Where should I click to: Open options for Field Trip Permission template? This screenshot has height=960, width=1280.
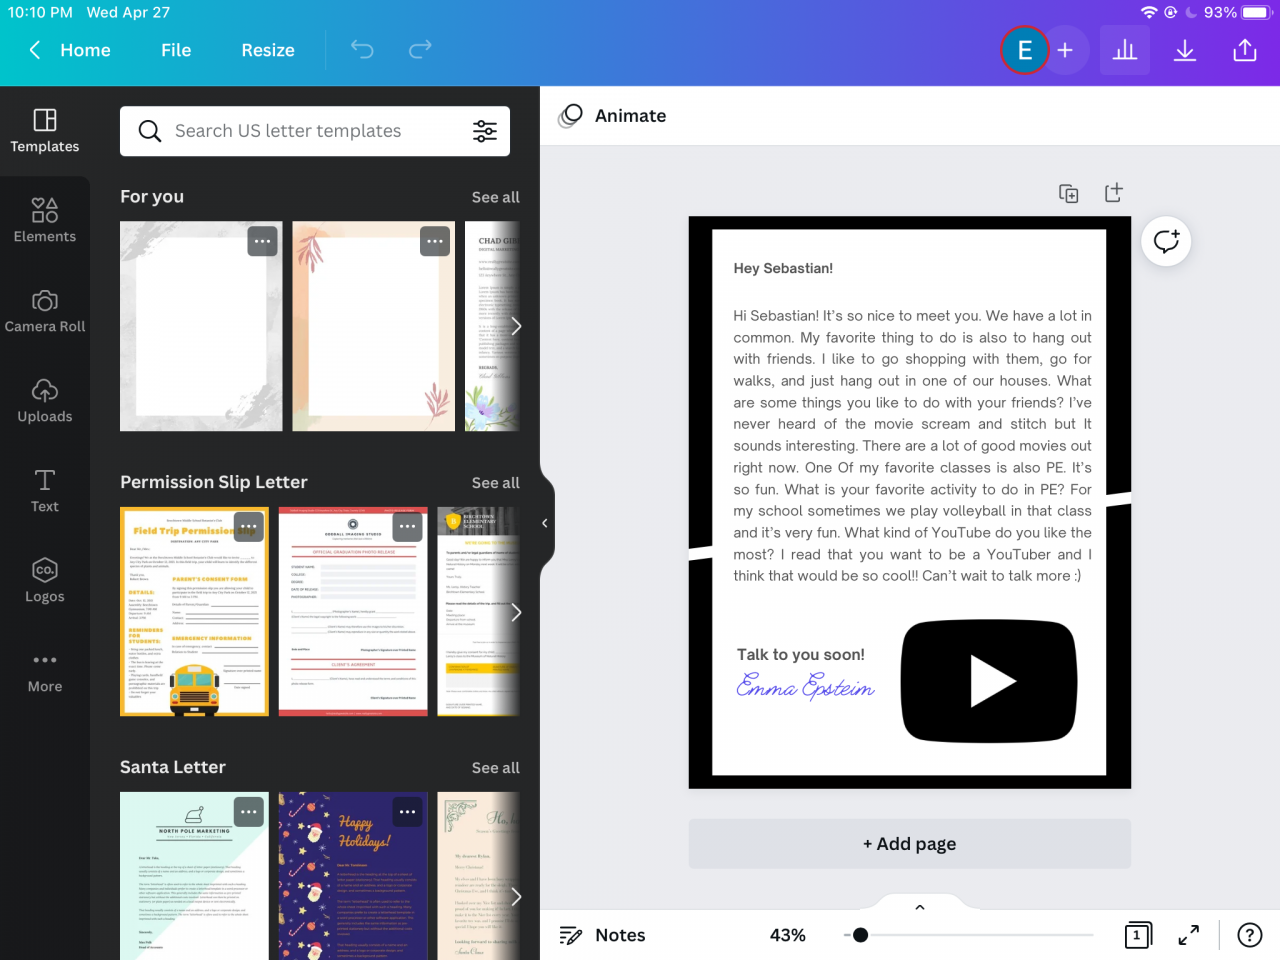pyautogui.click(x=249, y=526)
